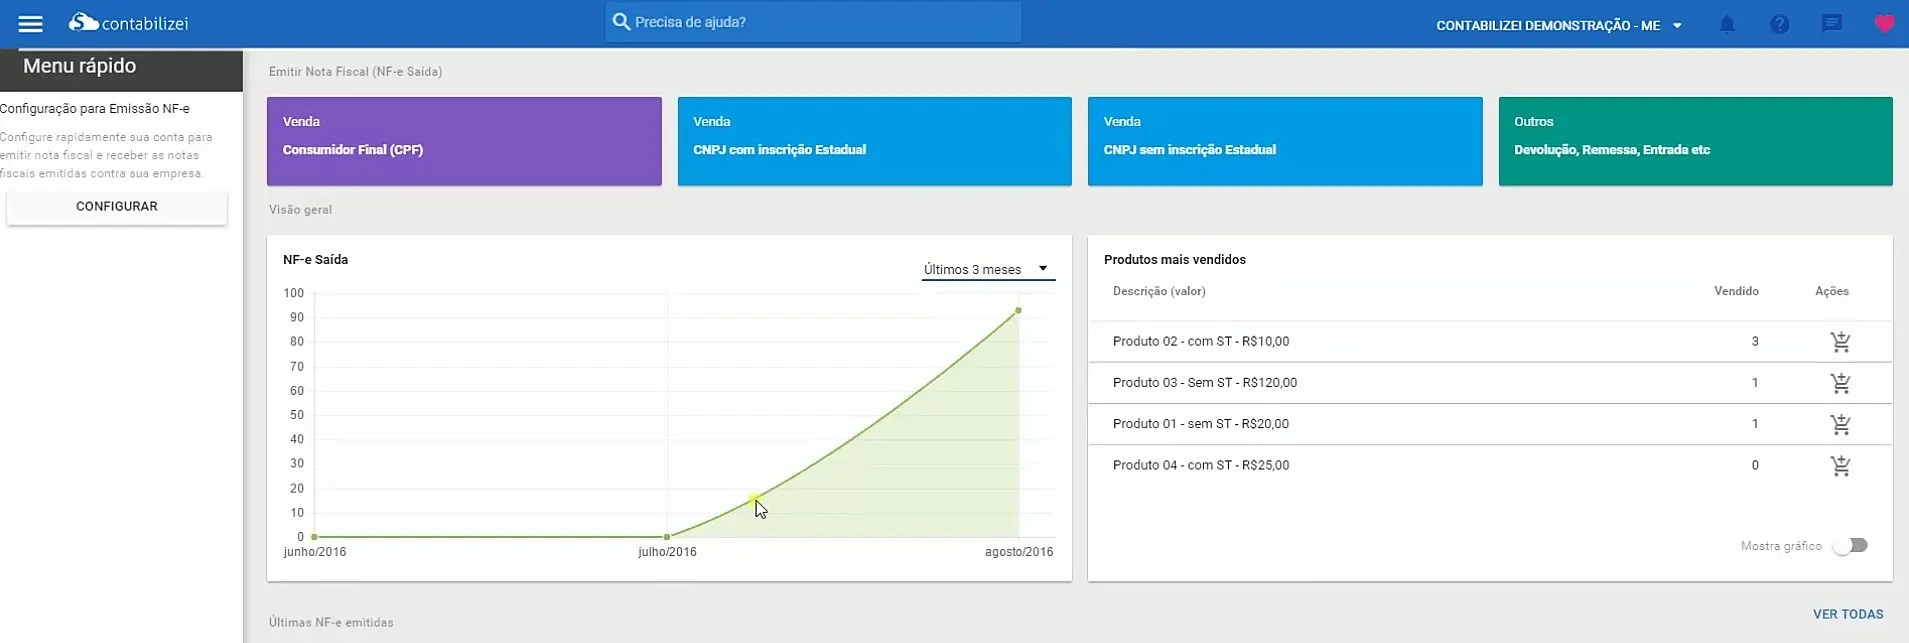This screenshot has height=643, width=1909.
Task: Click cart icon for Produto 02
Action: pos(1840,342)
